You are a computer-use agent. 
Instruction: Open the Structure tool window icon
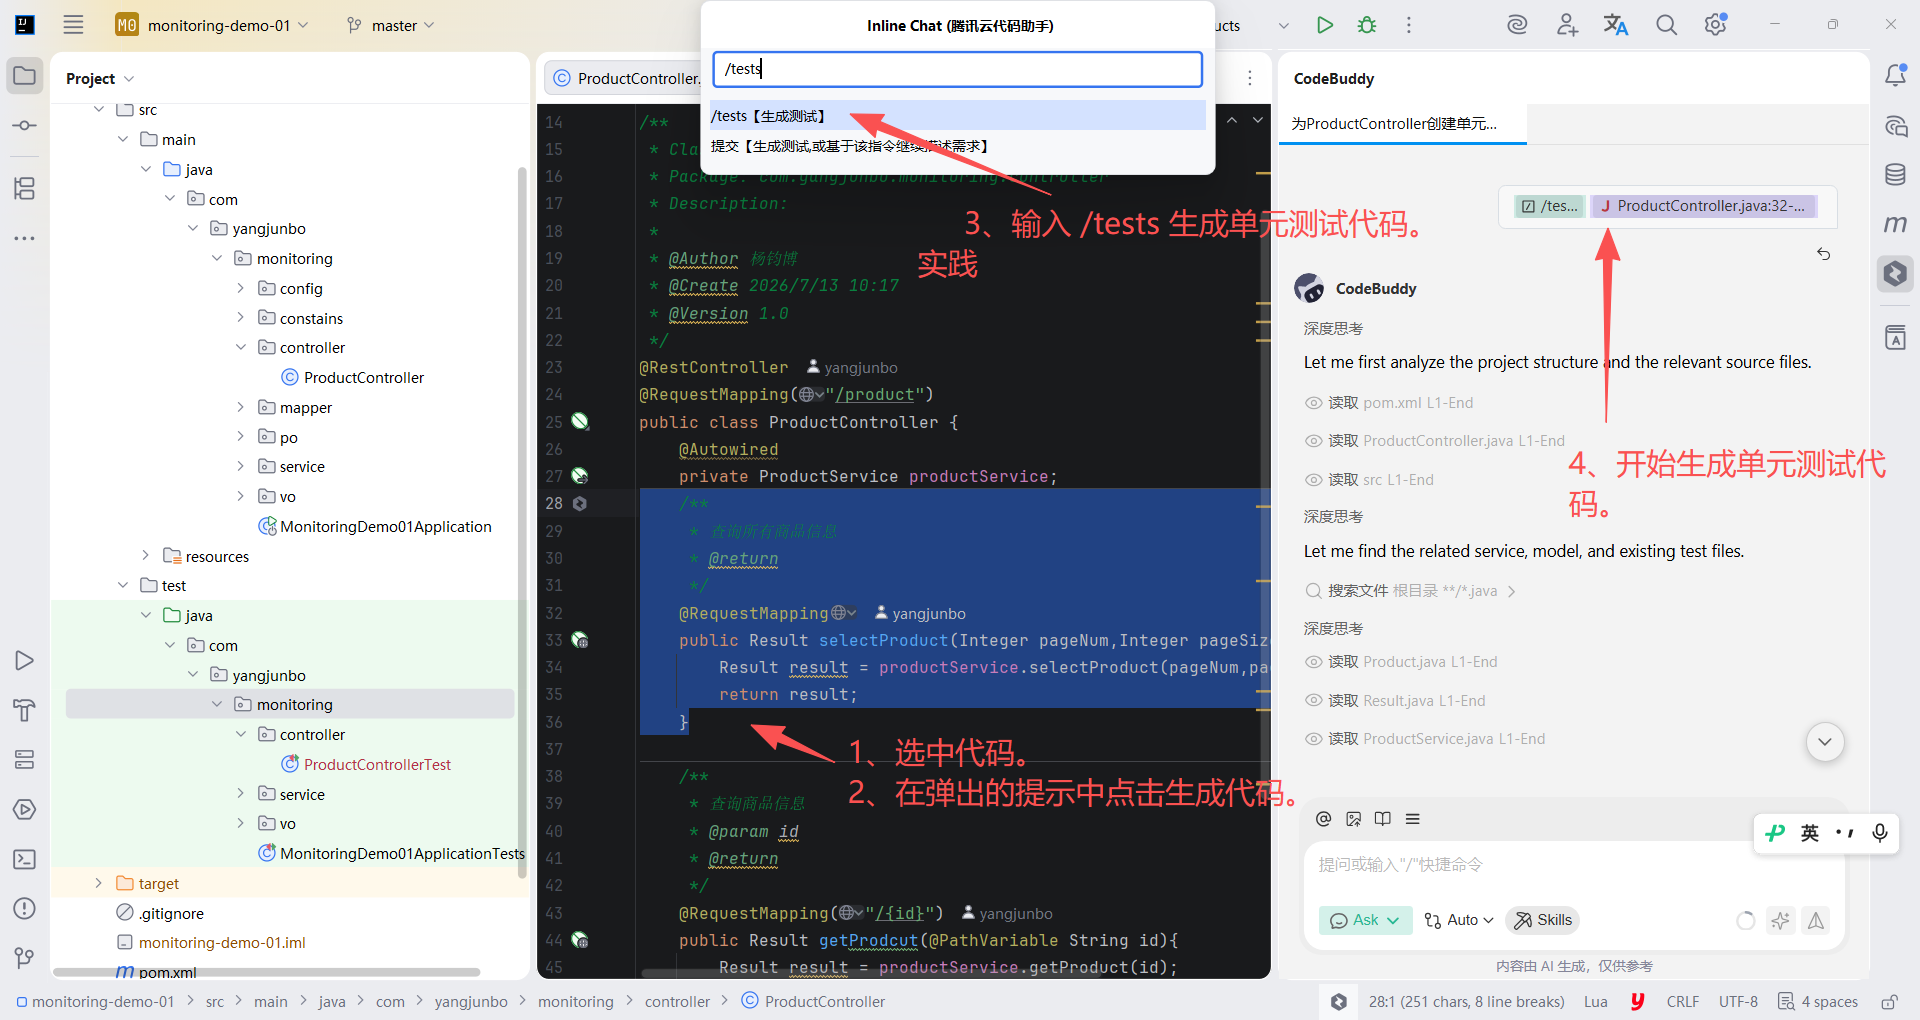[25, 188]
